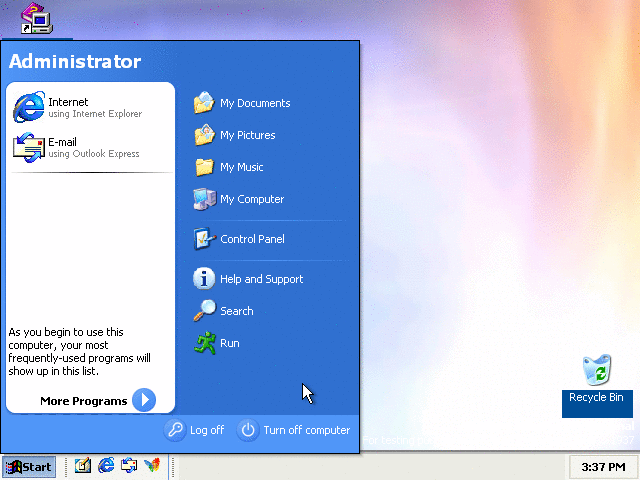The height and width of the screenshot is (480, 640).
Task: Open Internet Explorer from the Start menu
Action: pyautogui.click(x=29, y=107)
